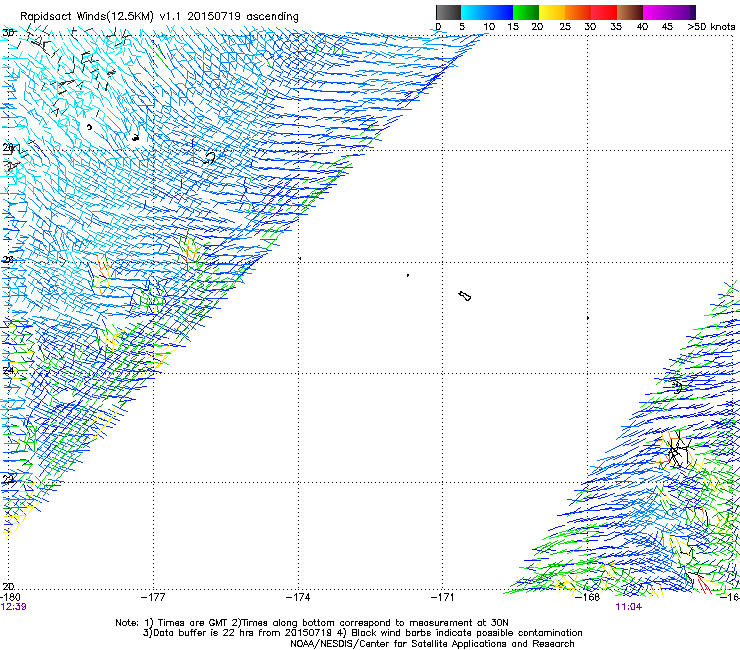Click the brown 35–40 knot legend segment
The image size is (740, 650).
click(630, 12)
